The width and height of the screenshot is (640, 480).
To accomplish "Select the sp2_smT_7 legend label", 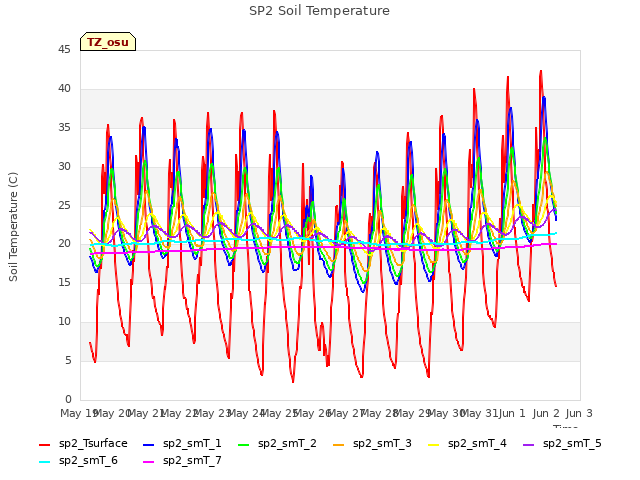I will click(192, 461).
